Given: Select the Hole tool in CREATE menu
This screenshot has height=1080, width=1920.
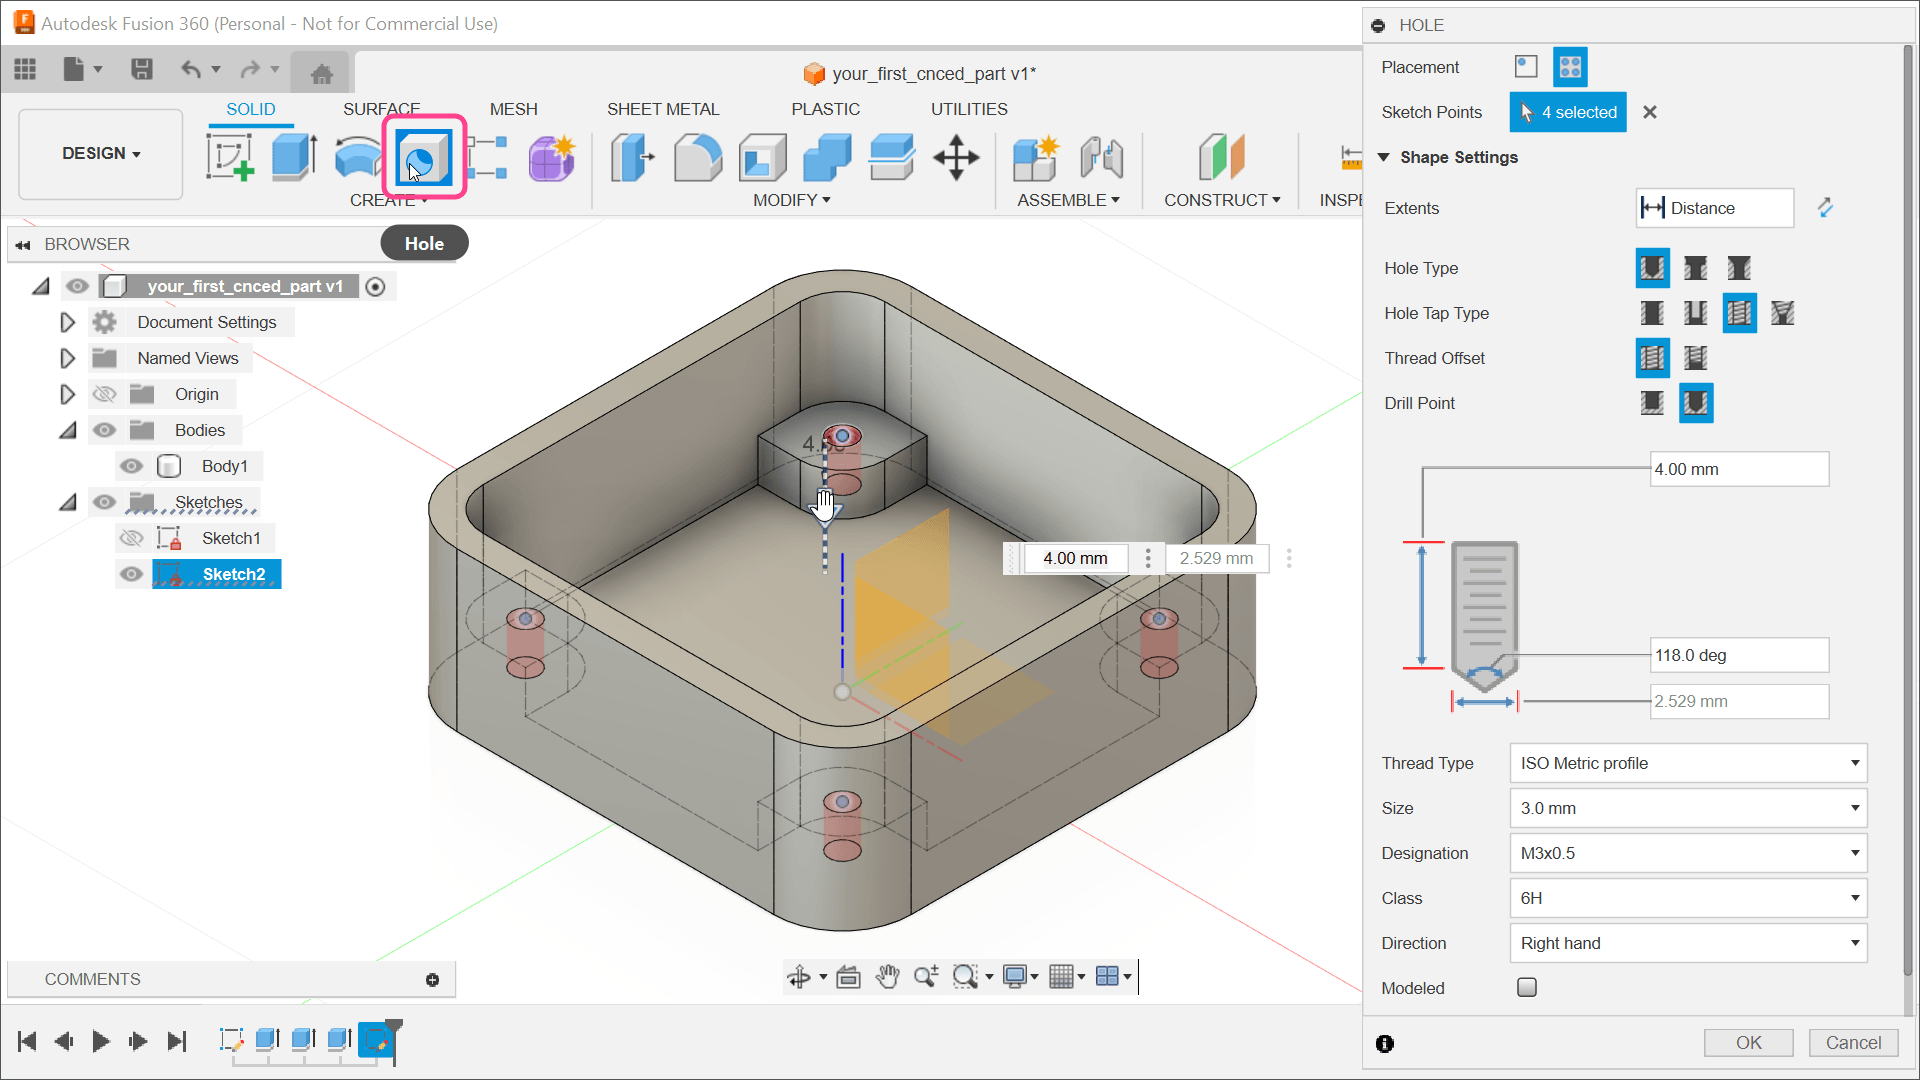Looking at the screenshot, I should pyautogui.click(x=423, y=157).
